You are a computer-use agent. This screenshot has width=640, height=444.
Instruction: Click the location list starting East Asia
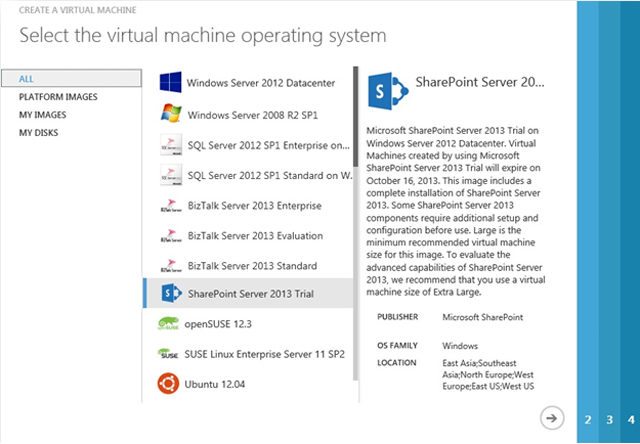[x=488, y=375]
